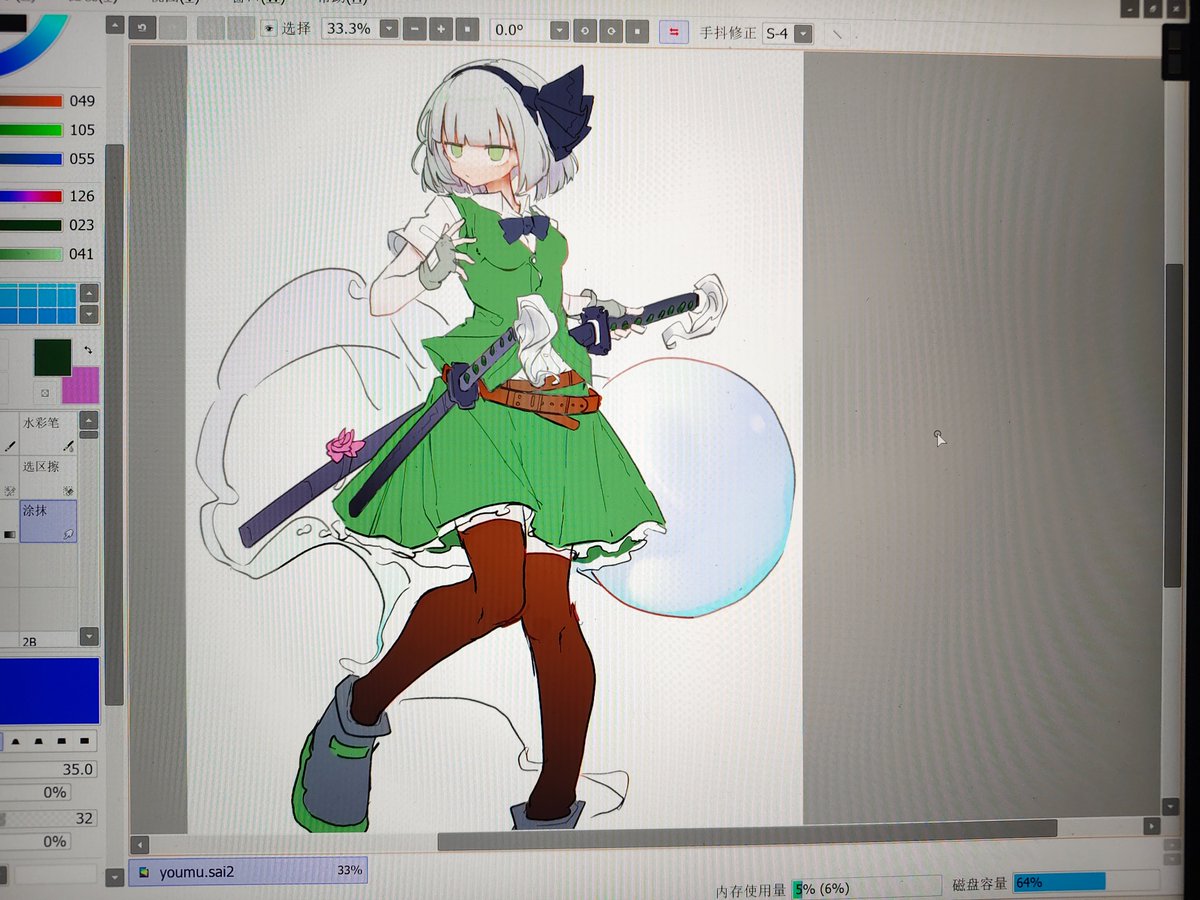Viewport: 1200px width, 900px height.
Task: Adjust the red slider showing 049
Action: (x=32, y=101)
